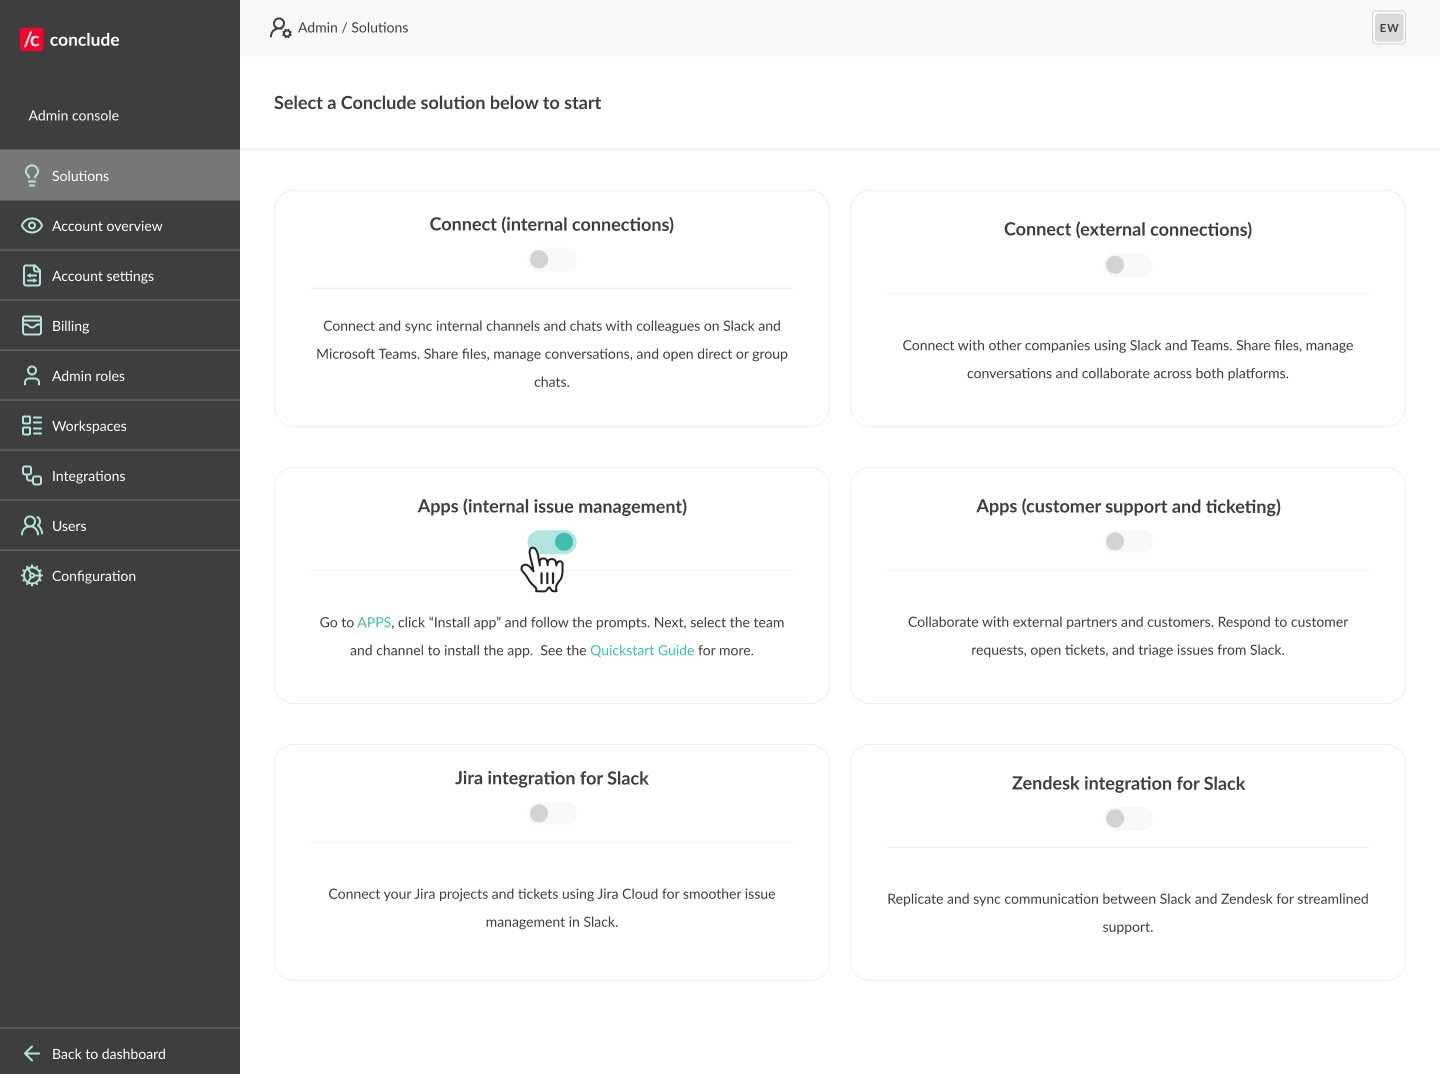The width and height of the screenshot is (1440, 1074).
Task: Click the Back to dashboard arrow
Action: pos(32,1053)
